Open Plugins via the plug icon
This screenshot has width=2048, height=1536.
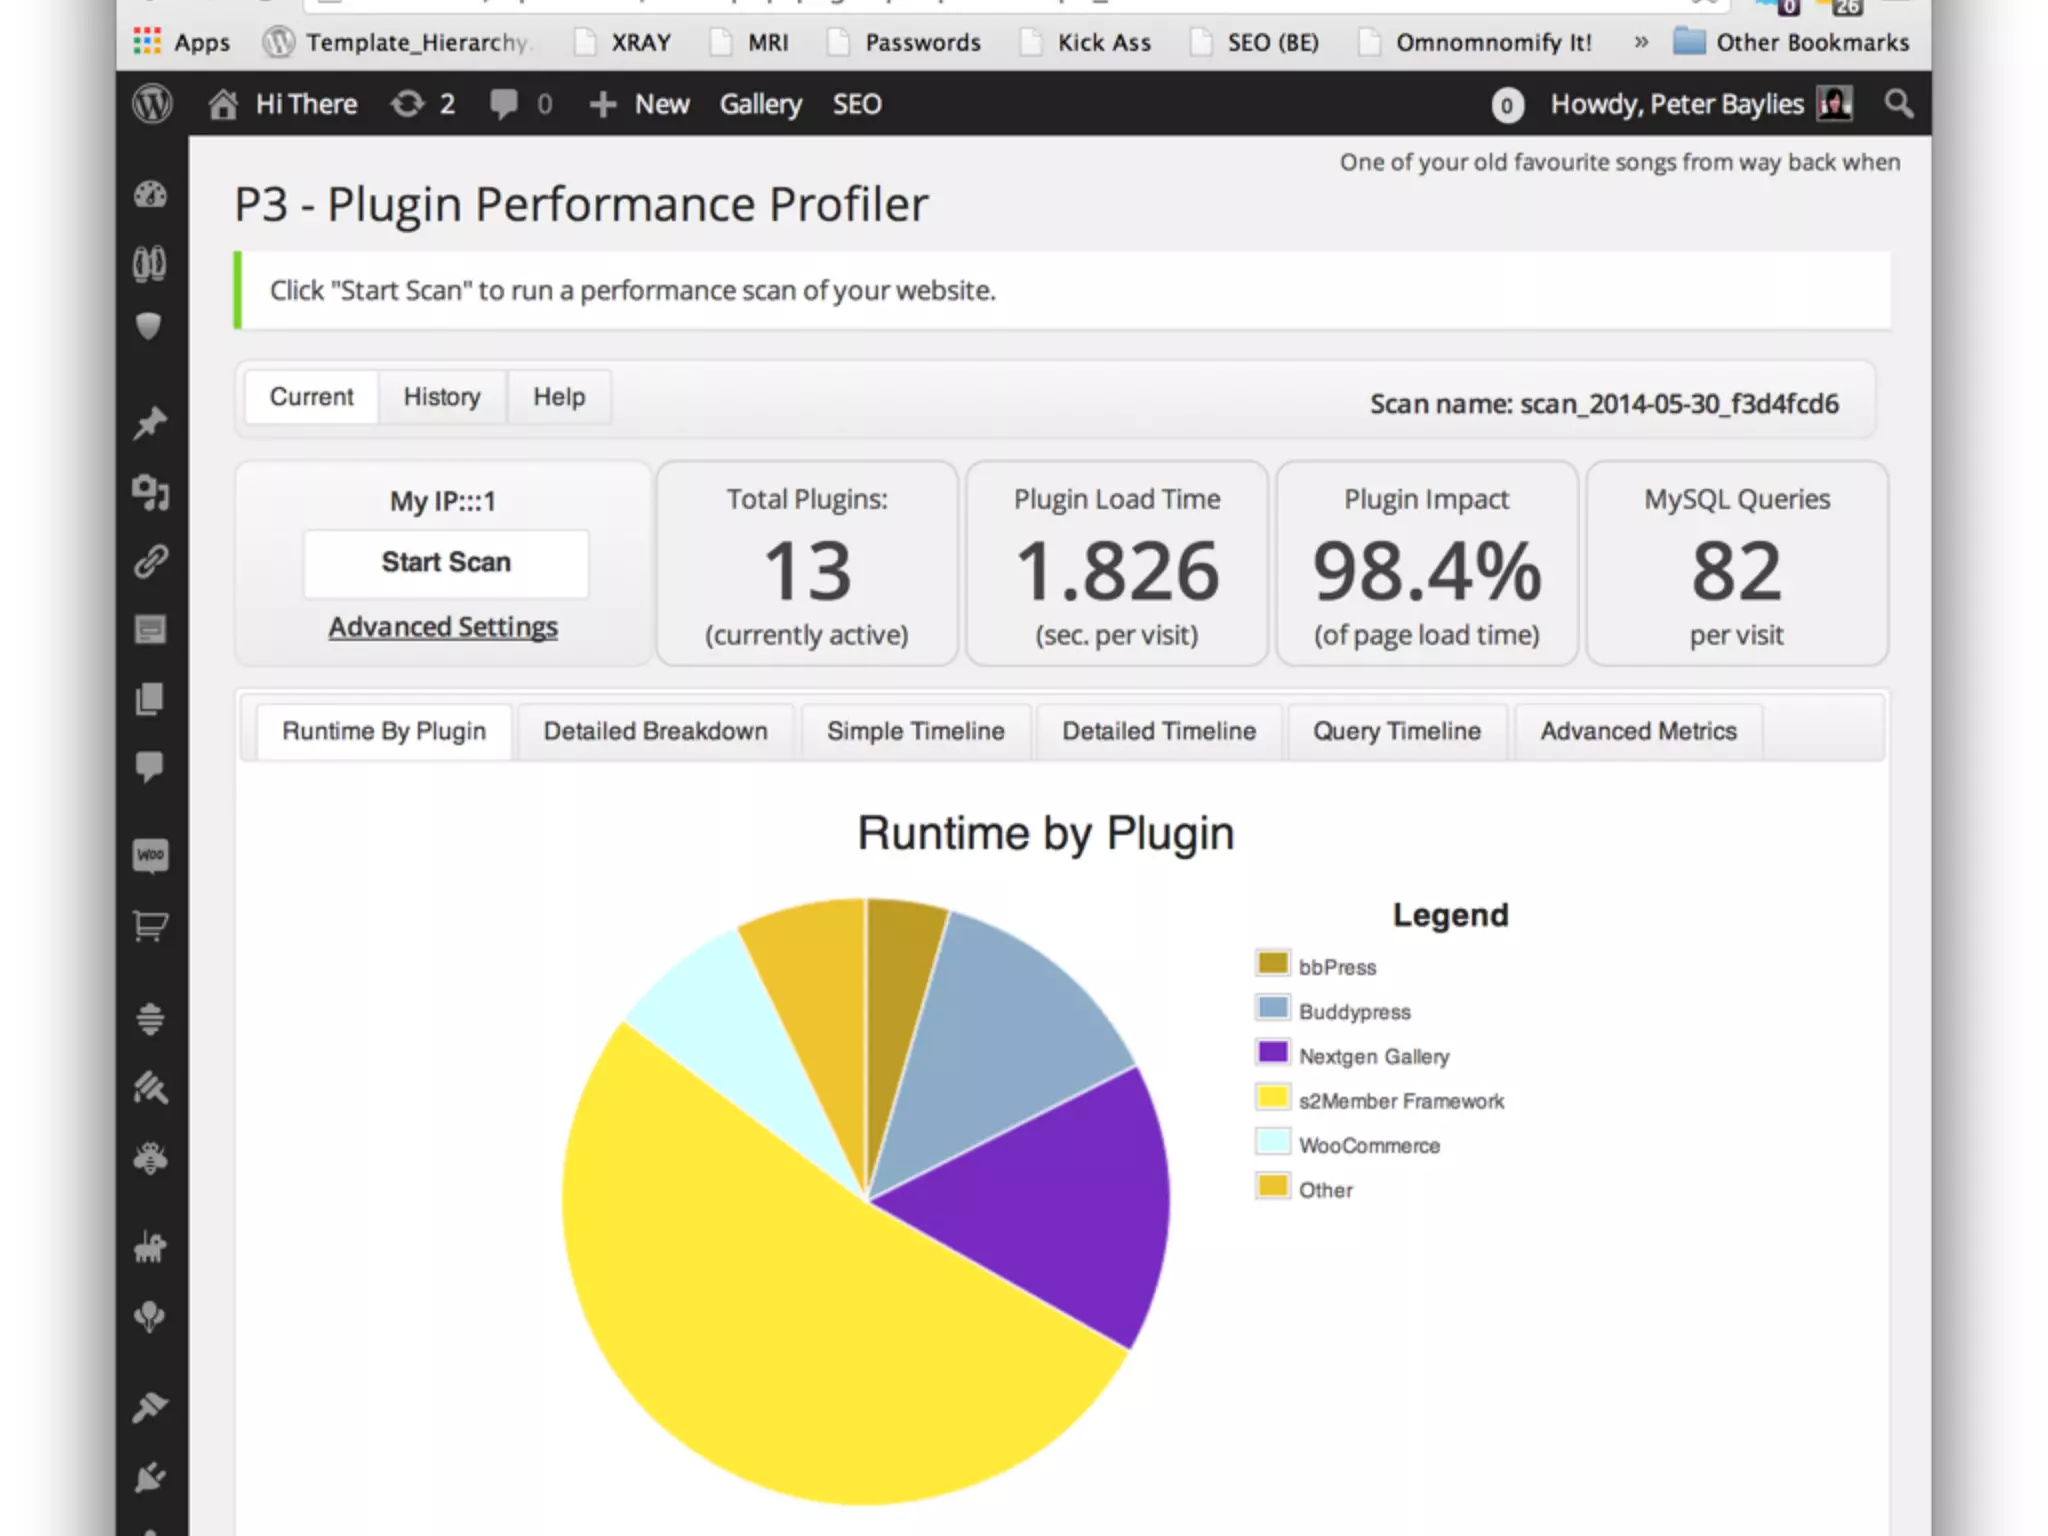pyautogui.click(x=150, y=1476)
